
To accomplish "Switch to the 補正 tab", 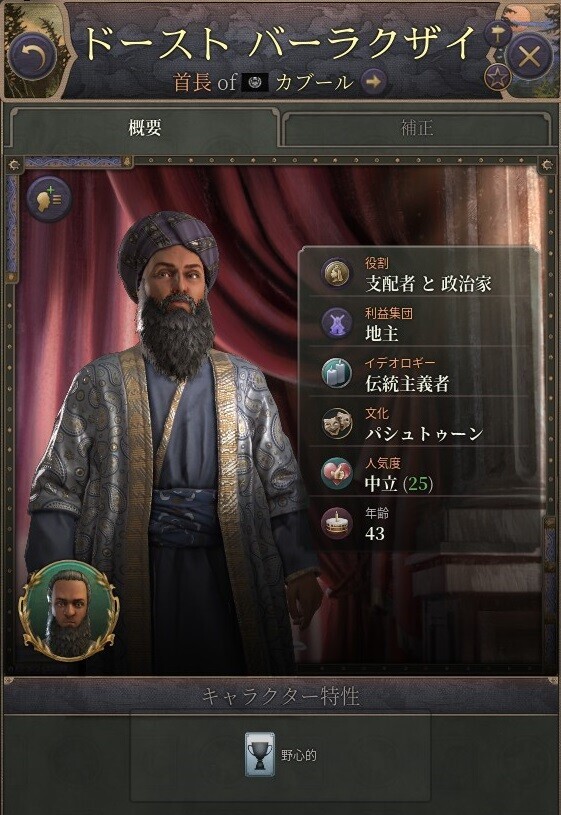I will 416,127.
